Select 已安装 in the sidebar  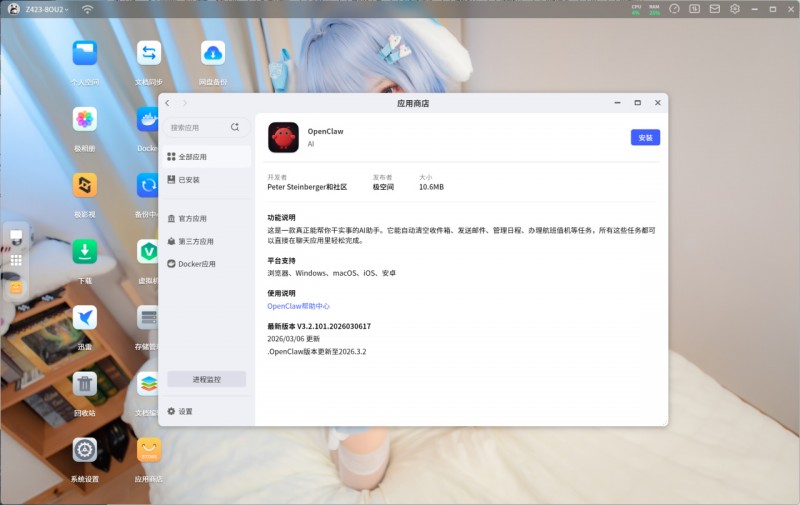click(x=207, y=180)
